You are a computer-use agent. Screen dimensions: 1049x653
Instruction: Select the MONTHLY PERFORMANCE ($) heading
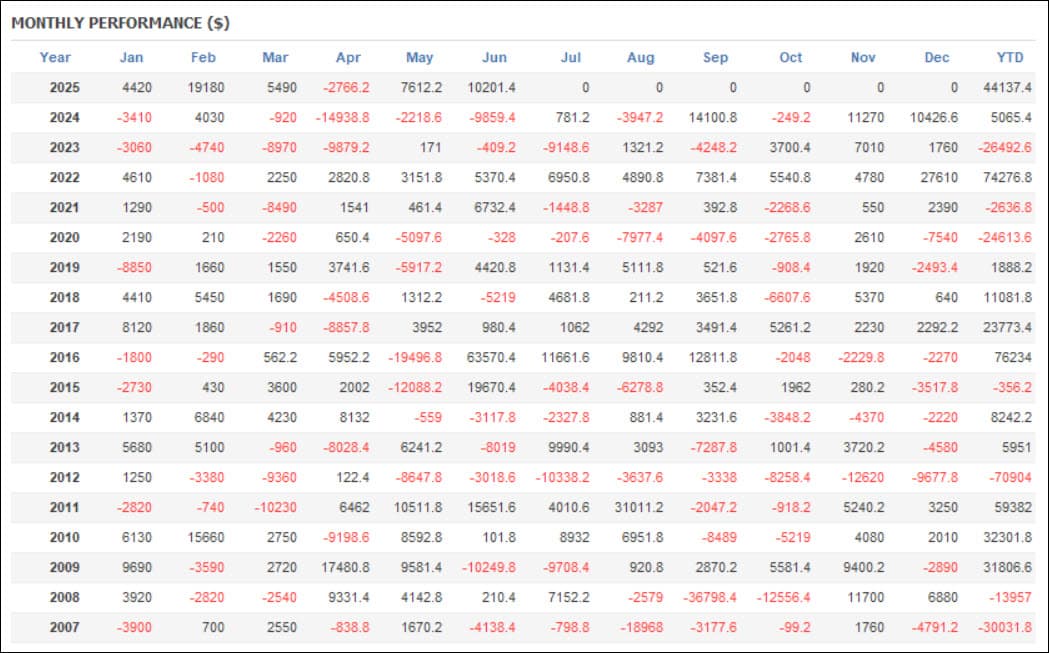click(x=120, y=23)
